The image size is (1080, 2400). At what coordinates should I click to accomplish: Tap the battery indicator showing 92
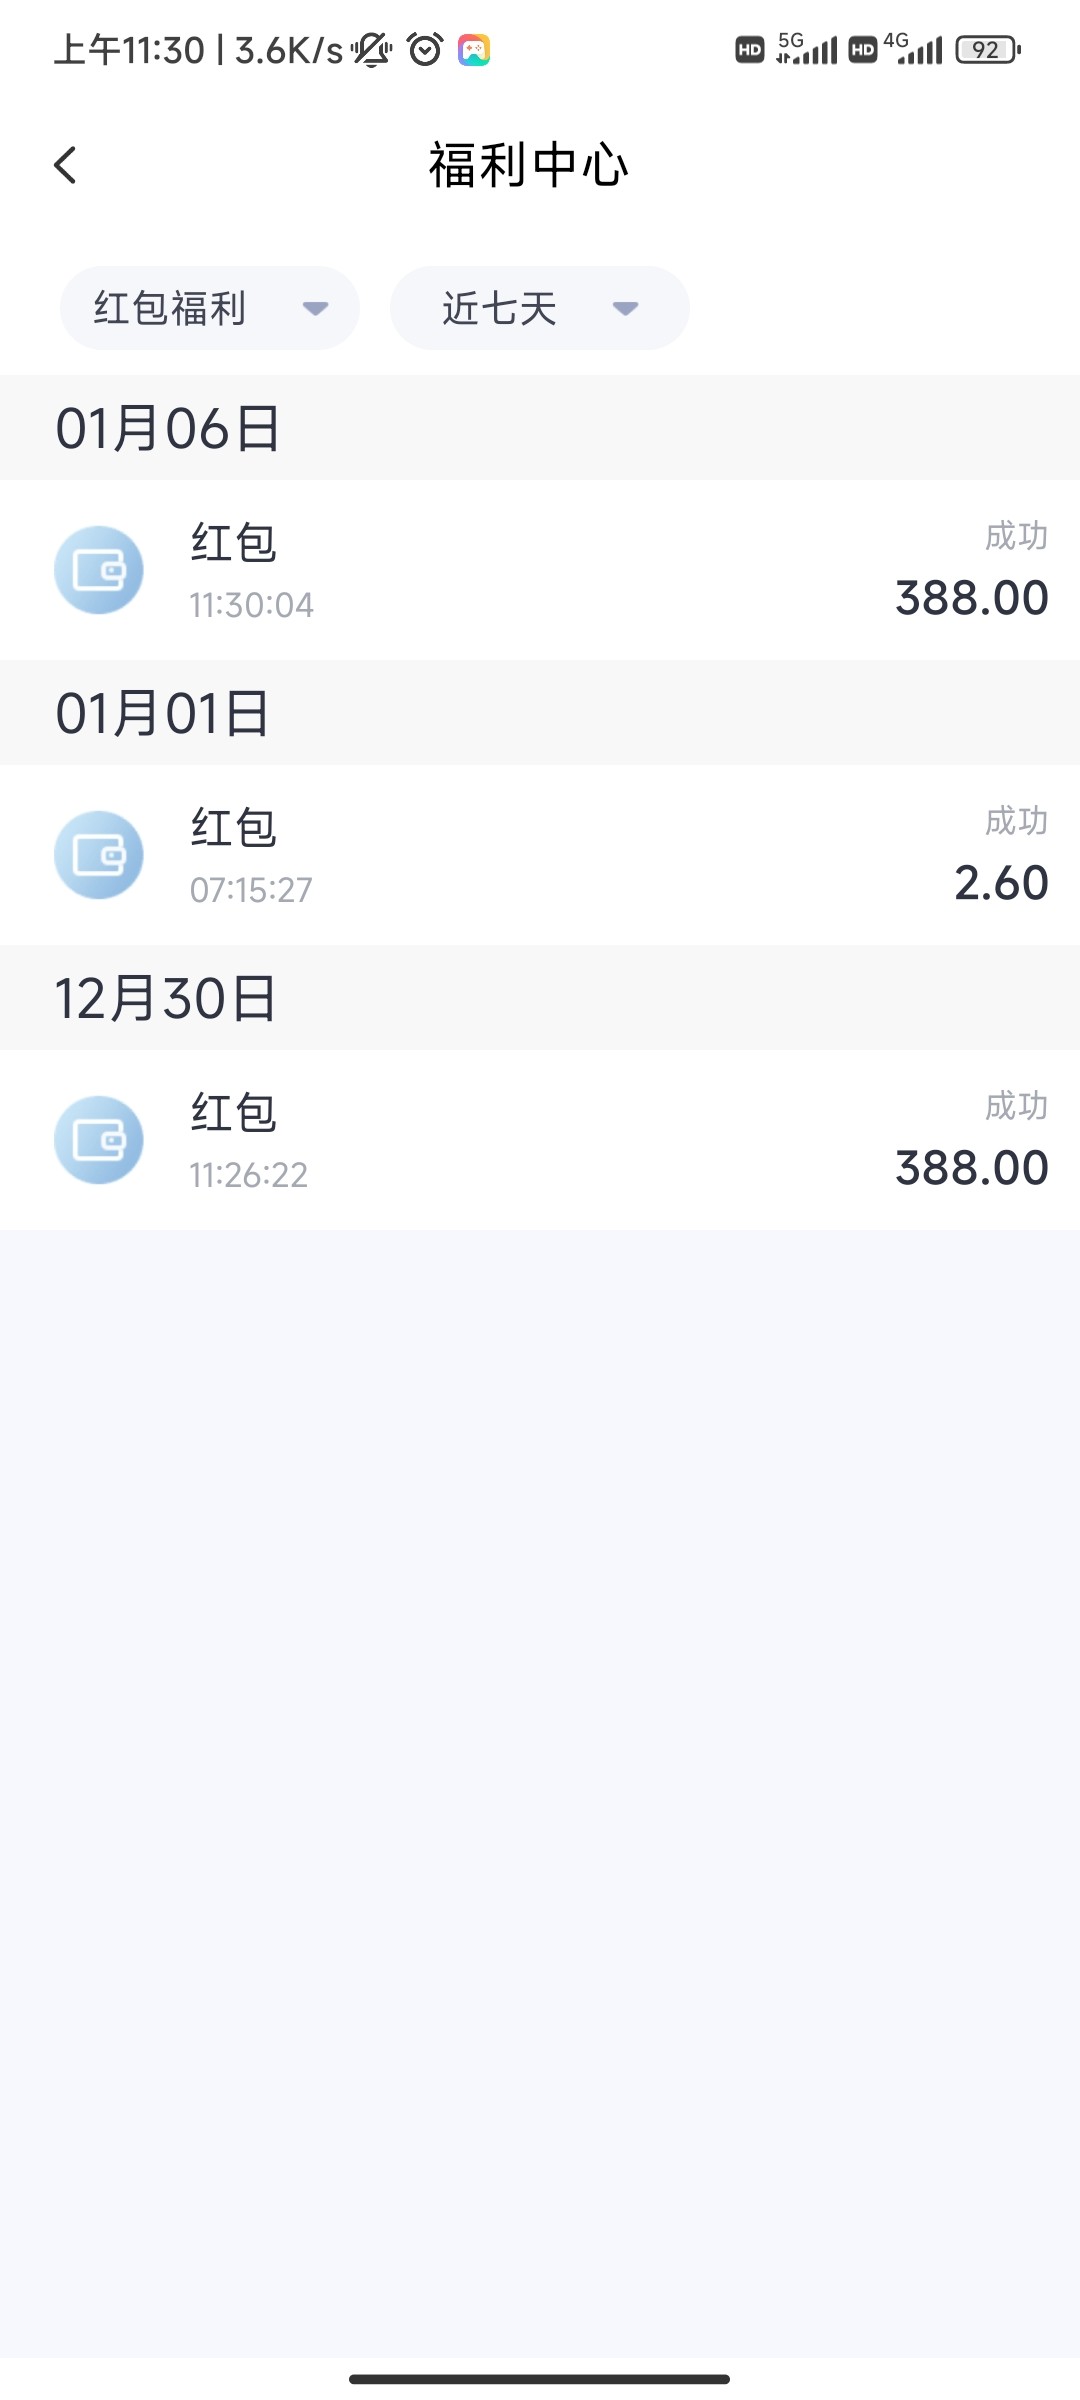pyautogui.click(x=987, y=49)
